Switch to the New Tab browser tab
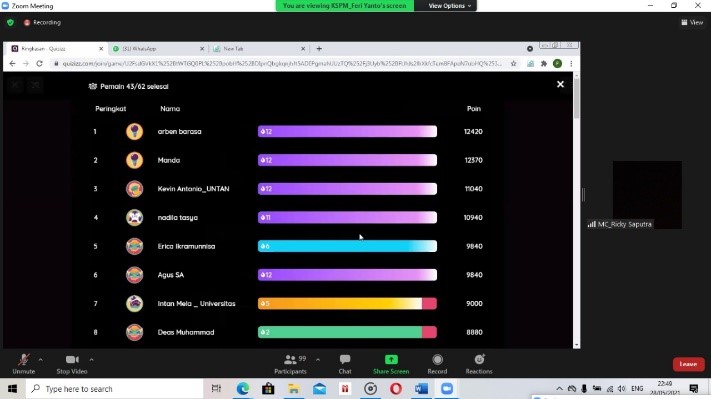 (x=258, y=49)
